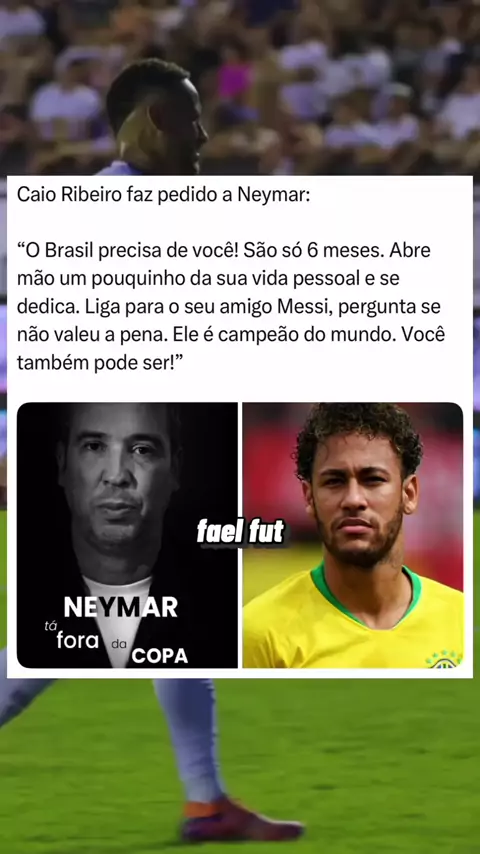Click the pink-shirted spectator in the crowd
Screen dimensions: 480x854
coord(236,82)
